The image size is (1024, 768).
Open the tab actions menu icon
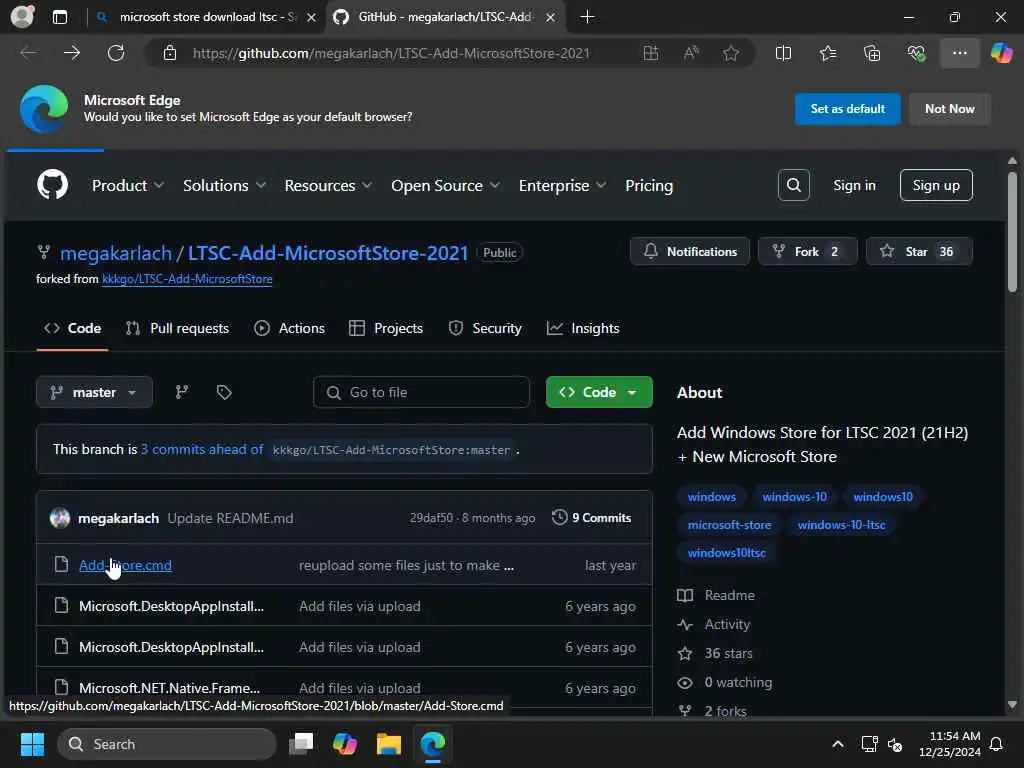(59, 17)
